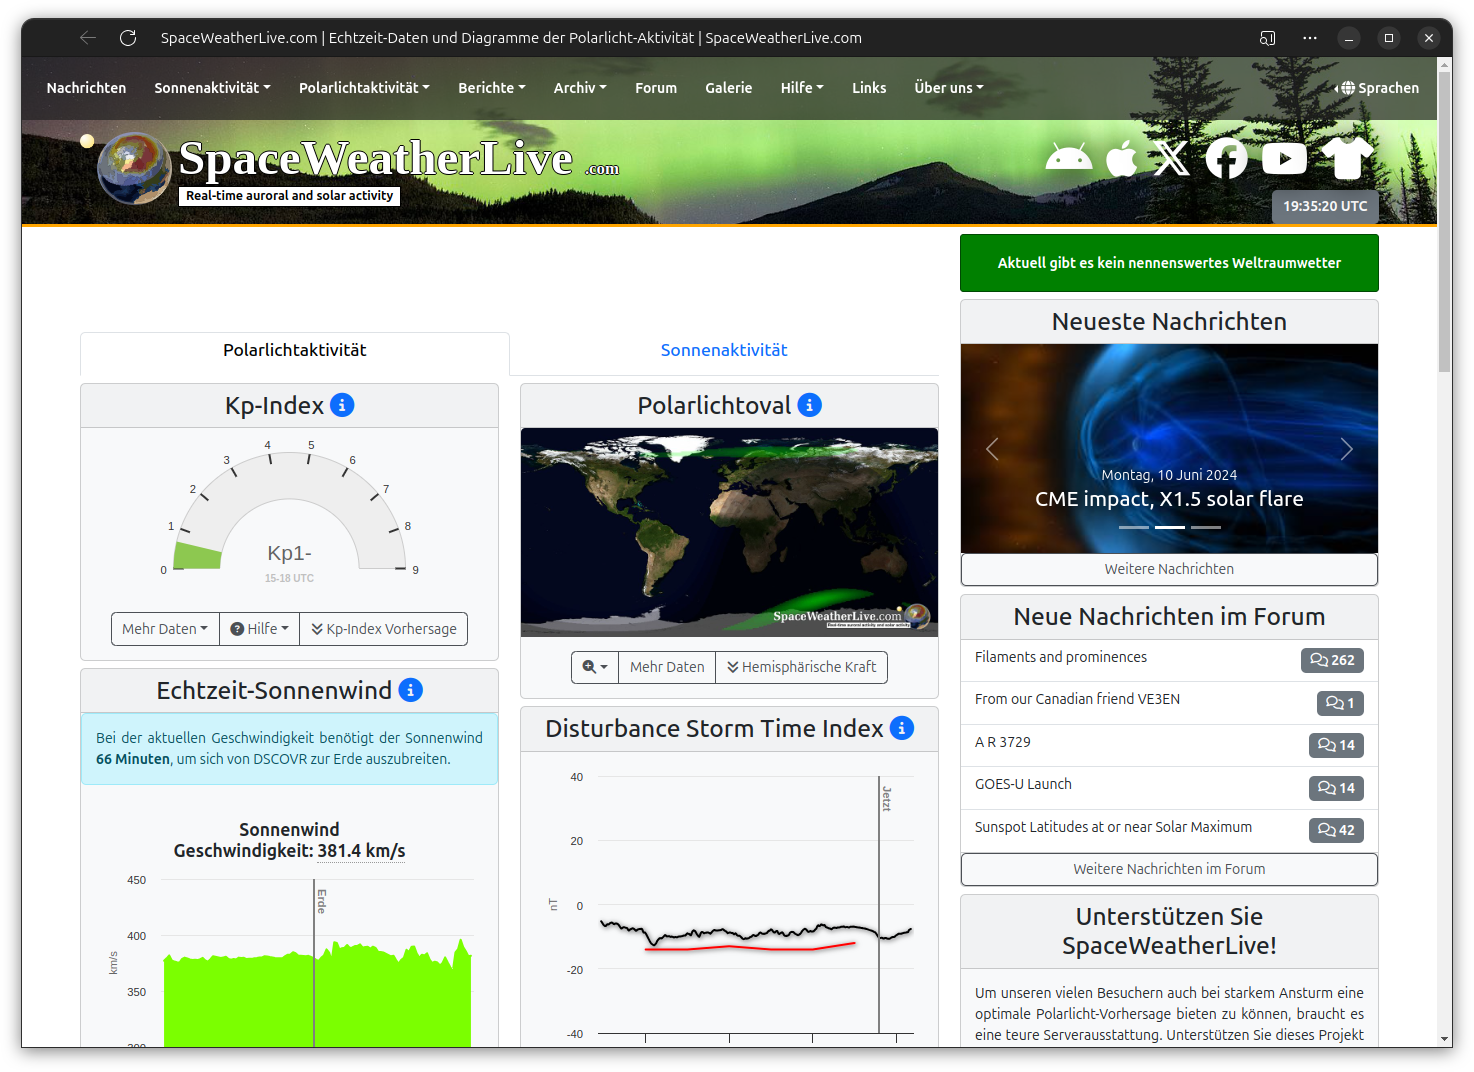The width and height of the screenshot is (1474, 1072).
Task: Visit the Facebook page icon
Action: pos(1226,158)
